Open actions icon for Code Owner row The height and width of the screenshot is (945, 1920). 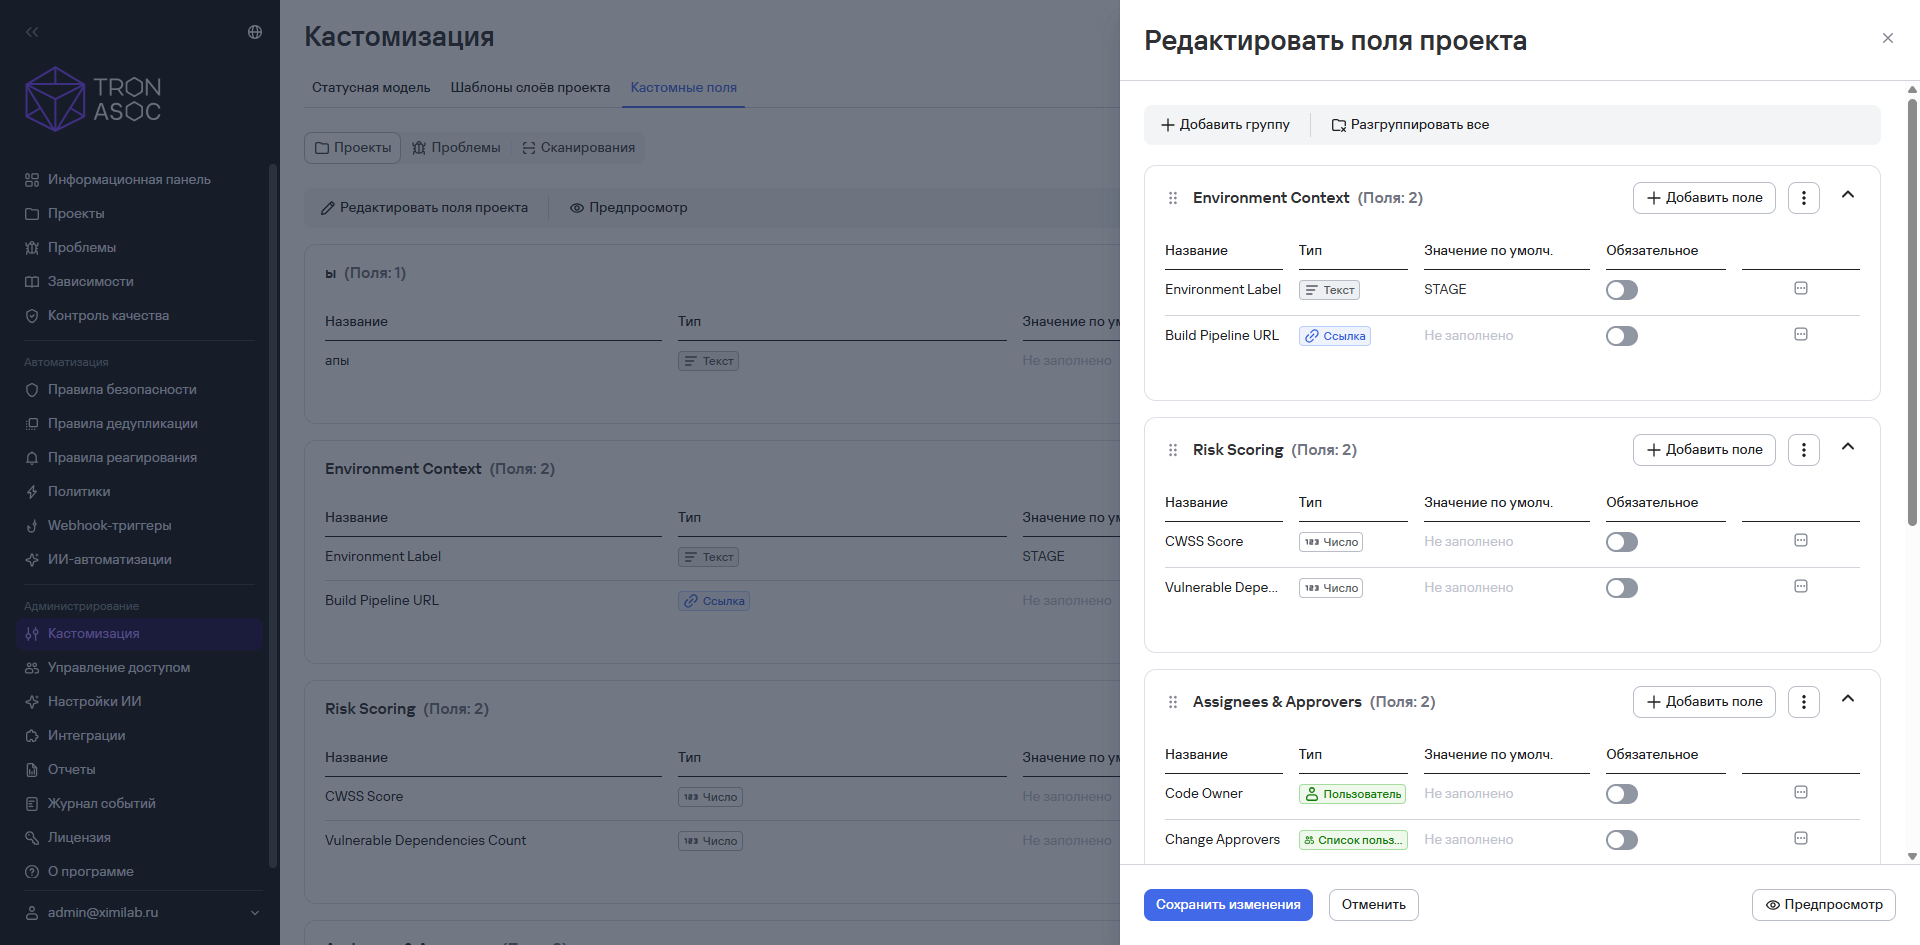point(1801,793)
